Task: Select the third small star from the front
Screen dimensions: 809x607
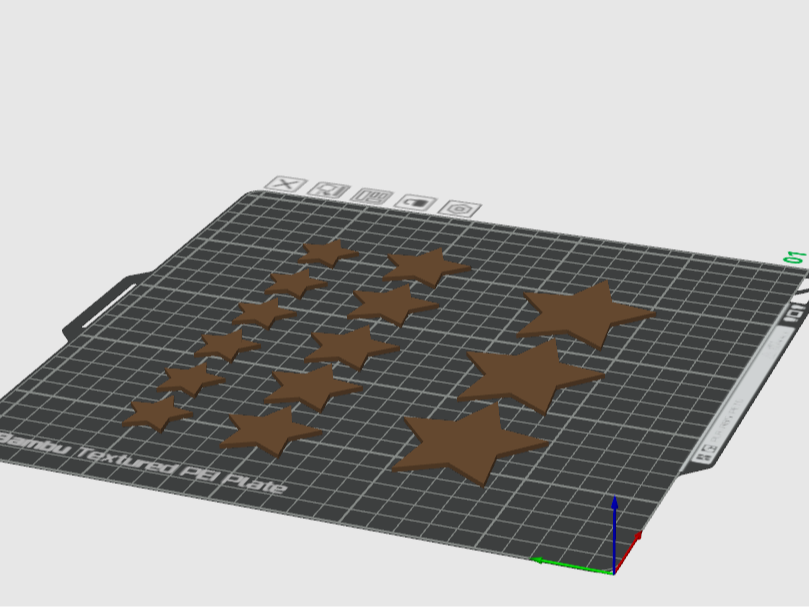Action: (x=227, y=345)
